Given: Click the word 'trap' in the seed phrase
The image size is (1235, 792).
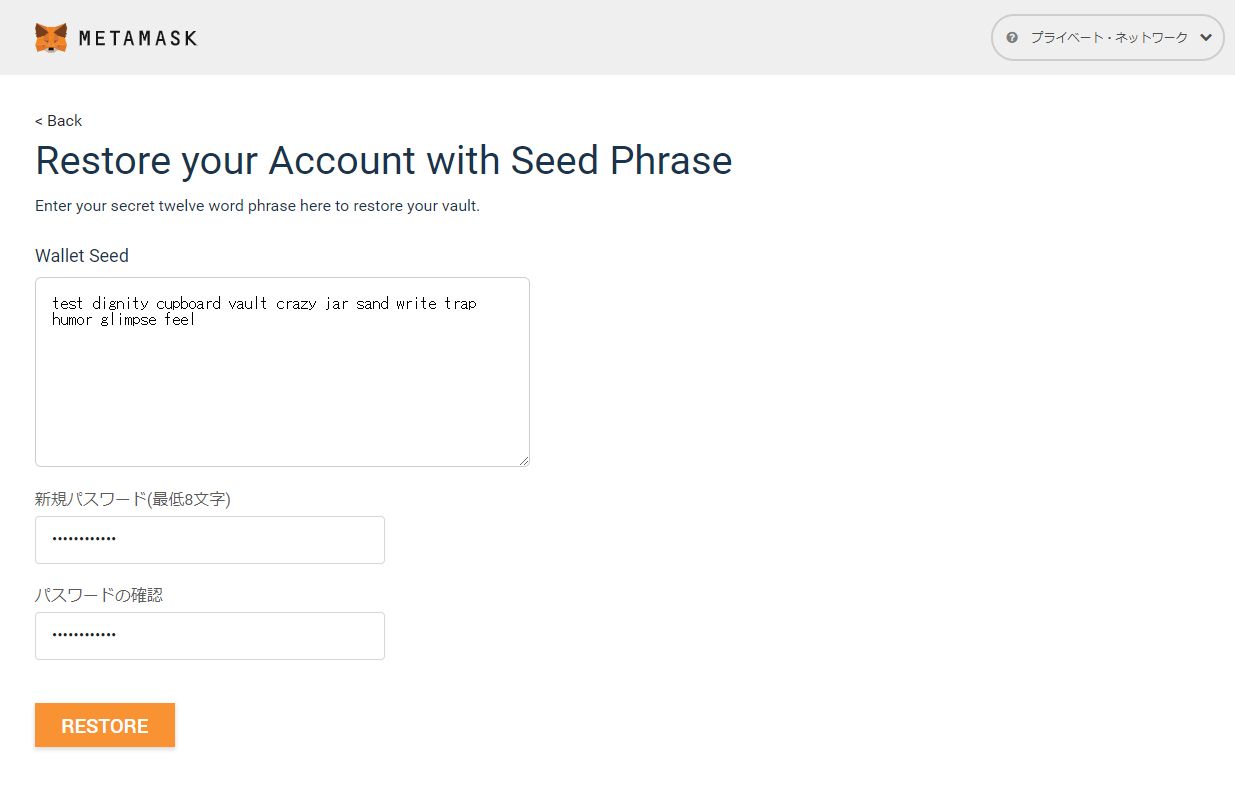Looking at the screenshot, I should (460, 303).
